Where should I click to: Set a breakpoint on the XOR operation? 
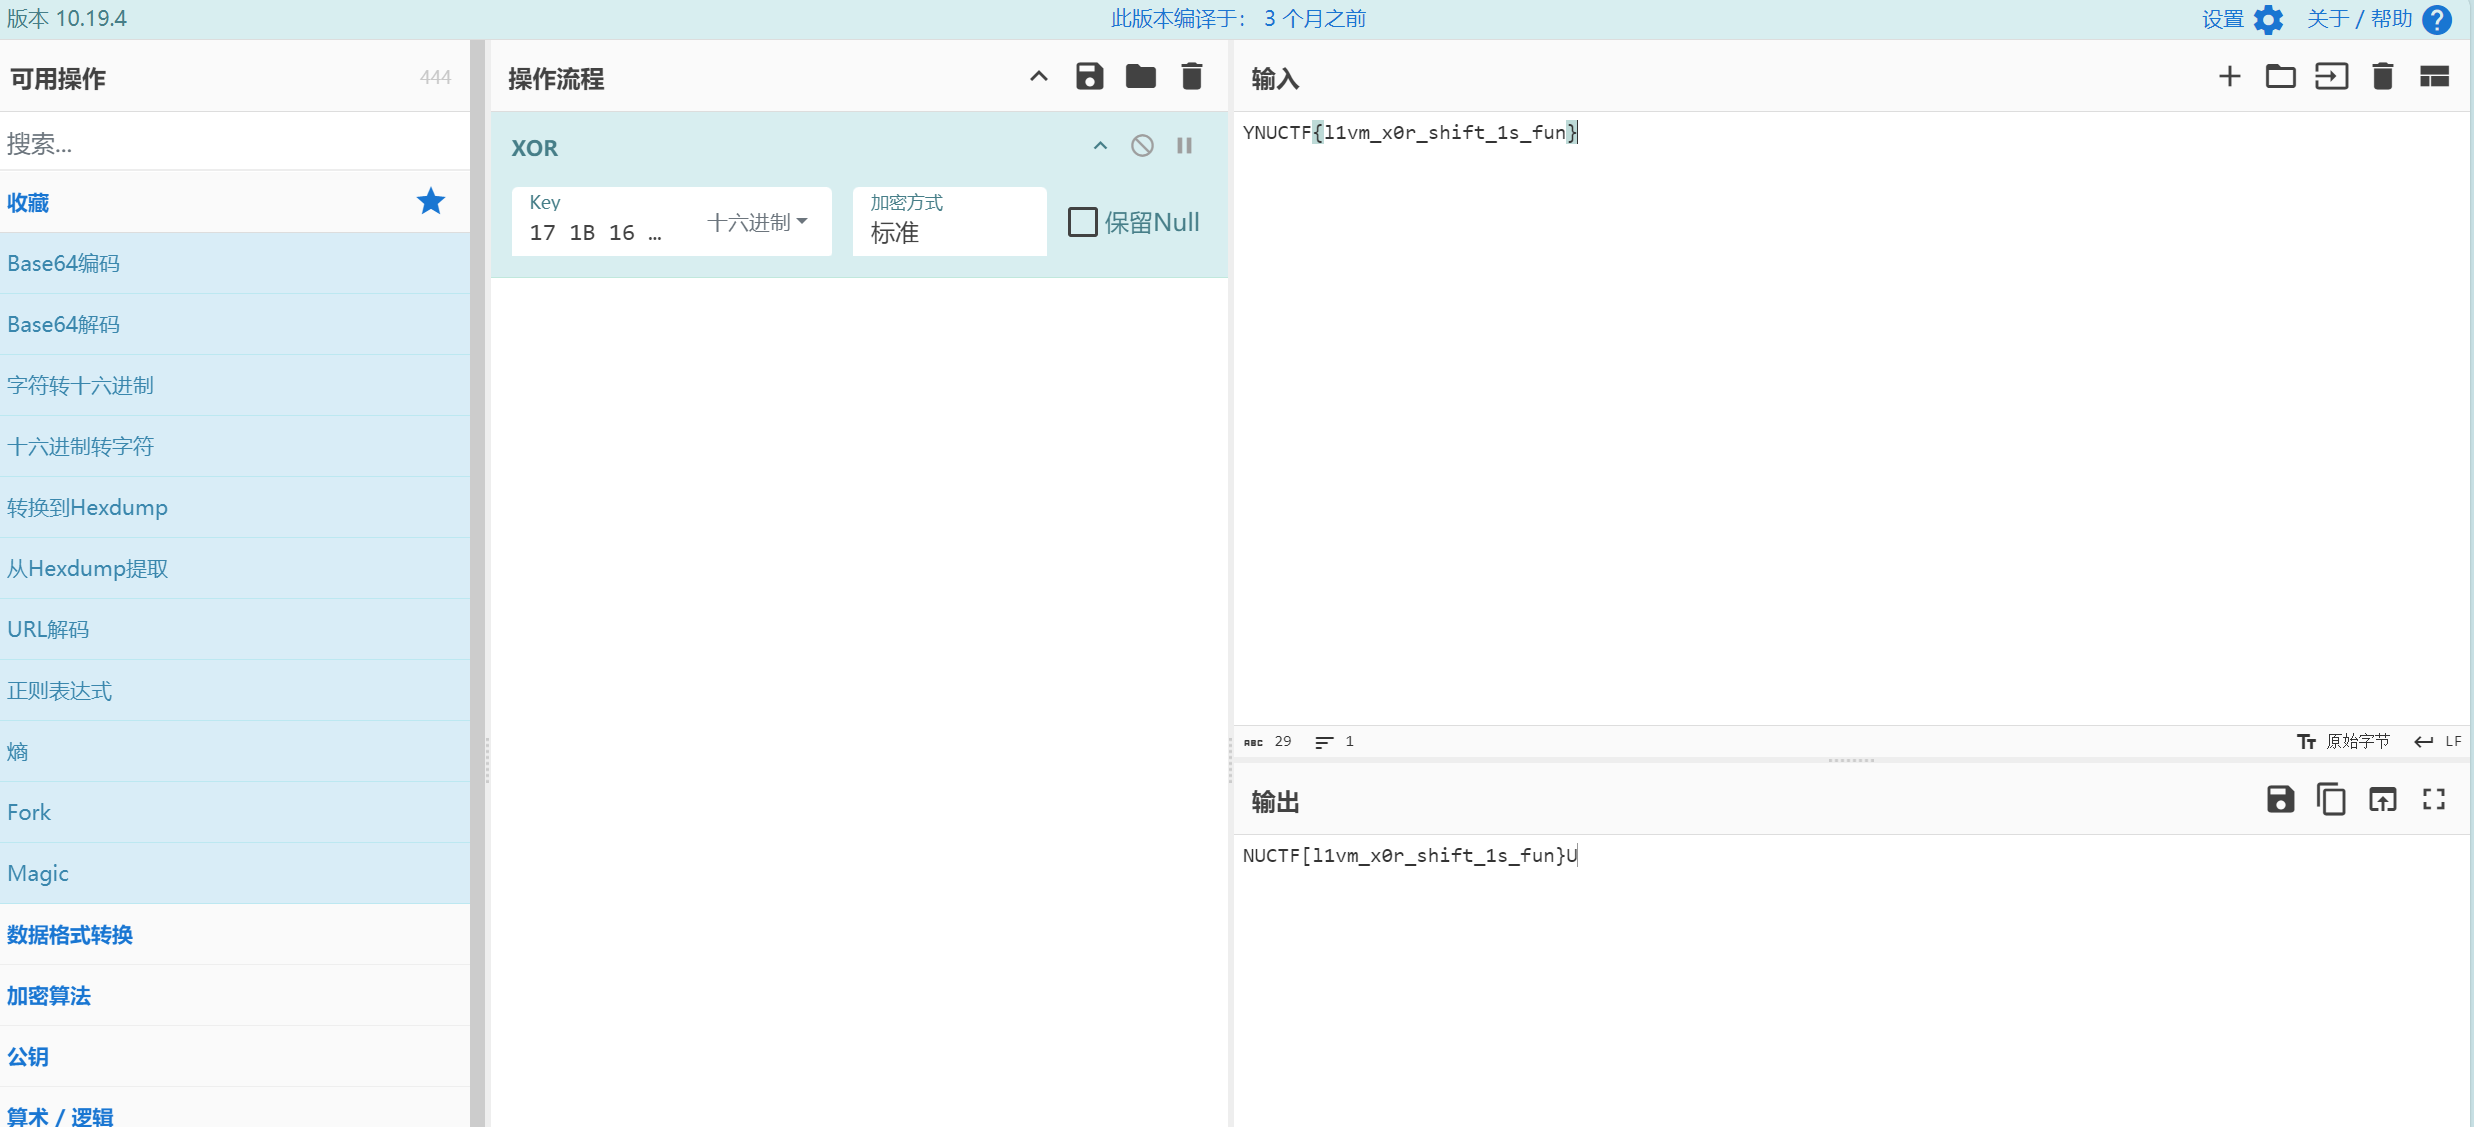point(1184,146)
